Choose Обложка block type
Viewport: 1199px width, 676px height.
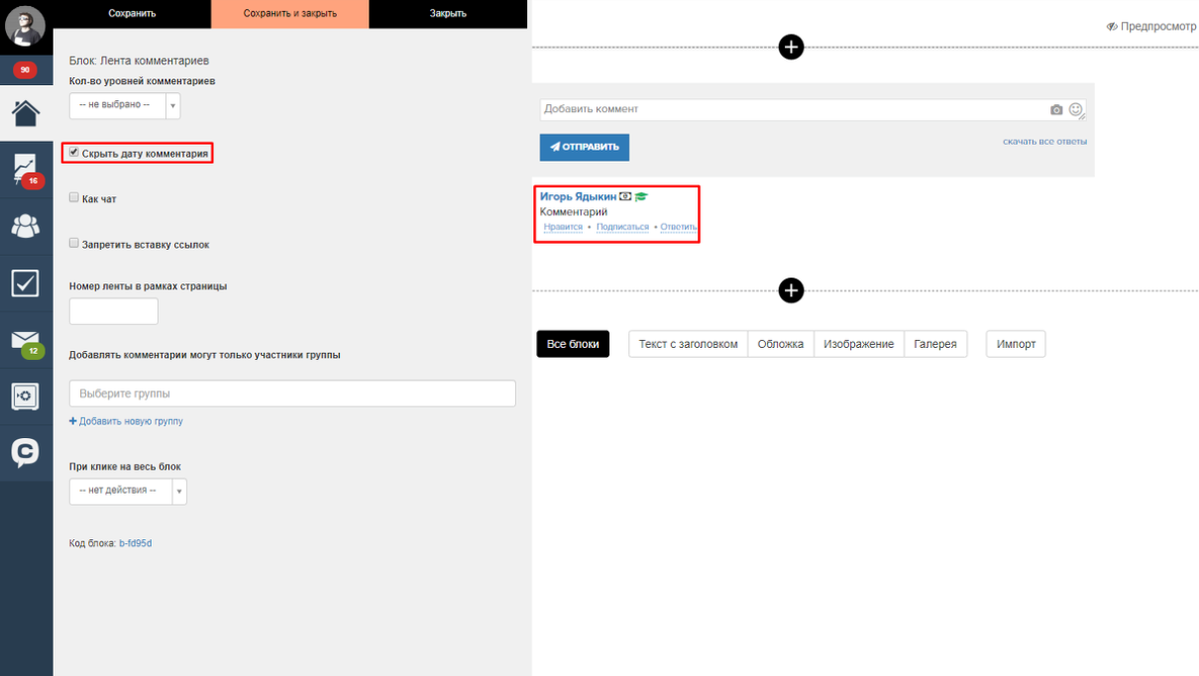(781, 344)
